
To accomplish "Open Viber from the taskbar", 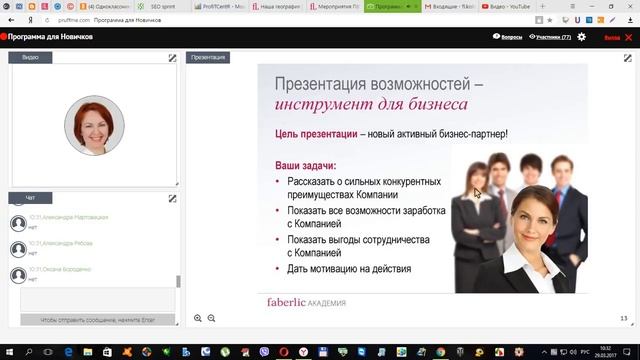I will (264, 352).
